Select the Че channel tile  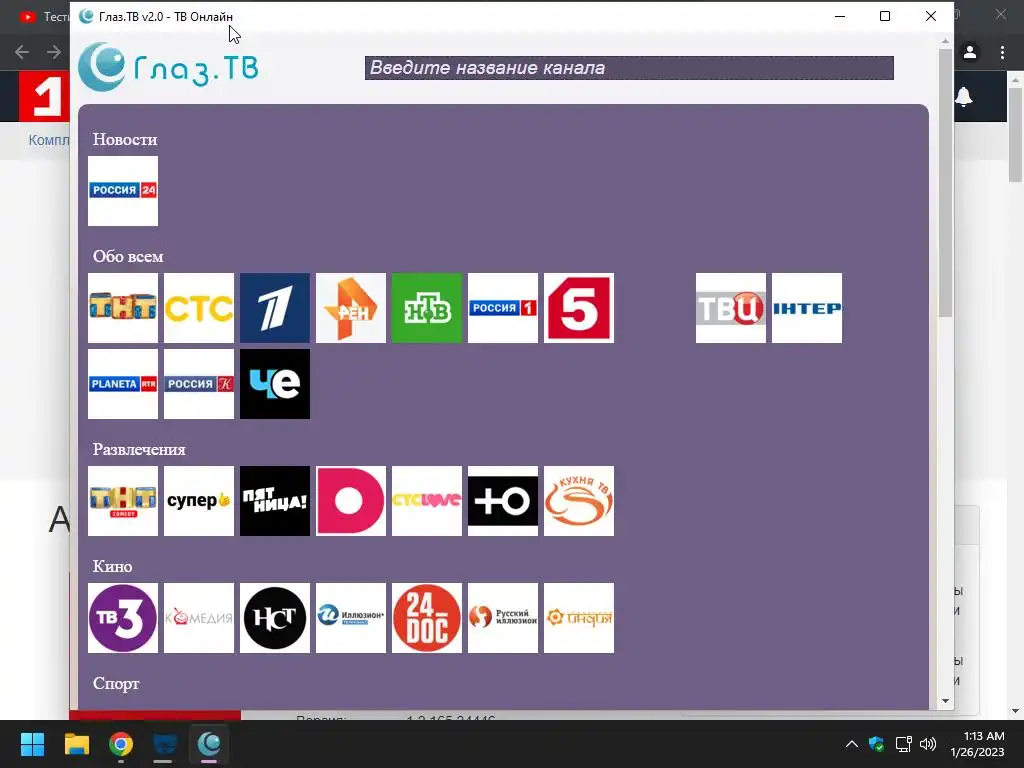[x=275, y=384]
